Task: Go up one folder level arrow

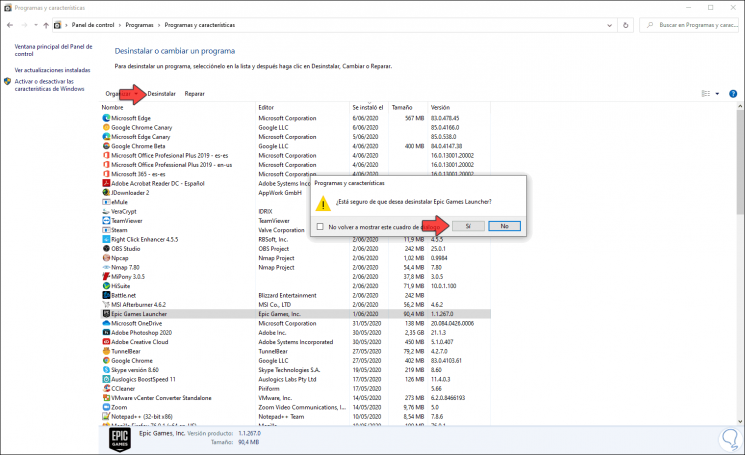Action: (x=46, y=25)
